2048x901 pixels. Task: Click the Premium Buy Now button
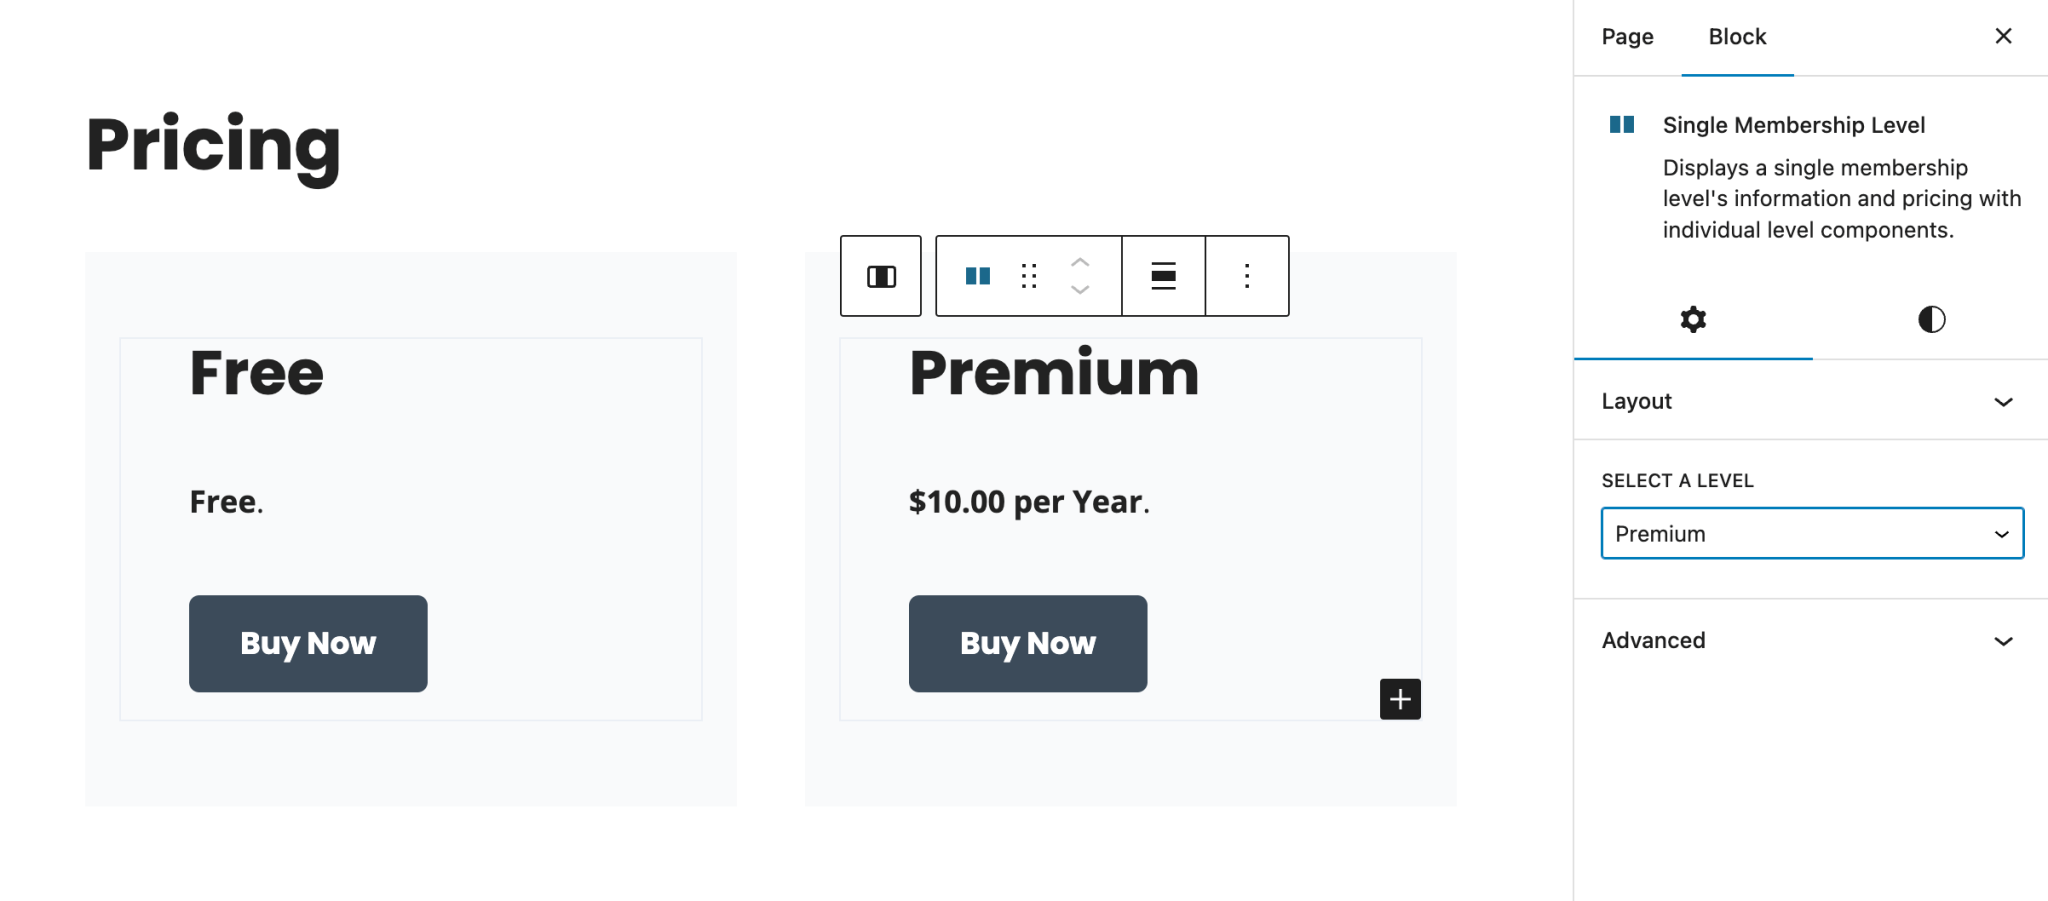1027,643
